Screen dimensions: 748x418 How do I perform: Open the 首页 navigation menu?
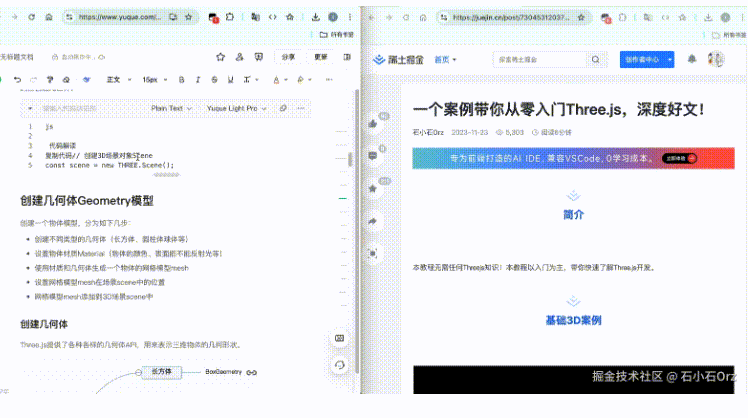pos(445,60)
